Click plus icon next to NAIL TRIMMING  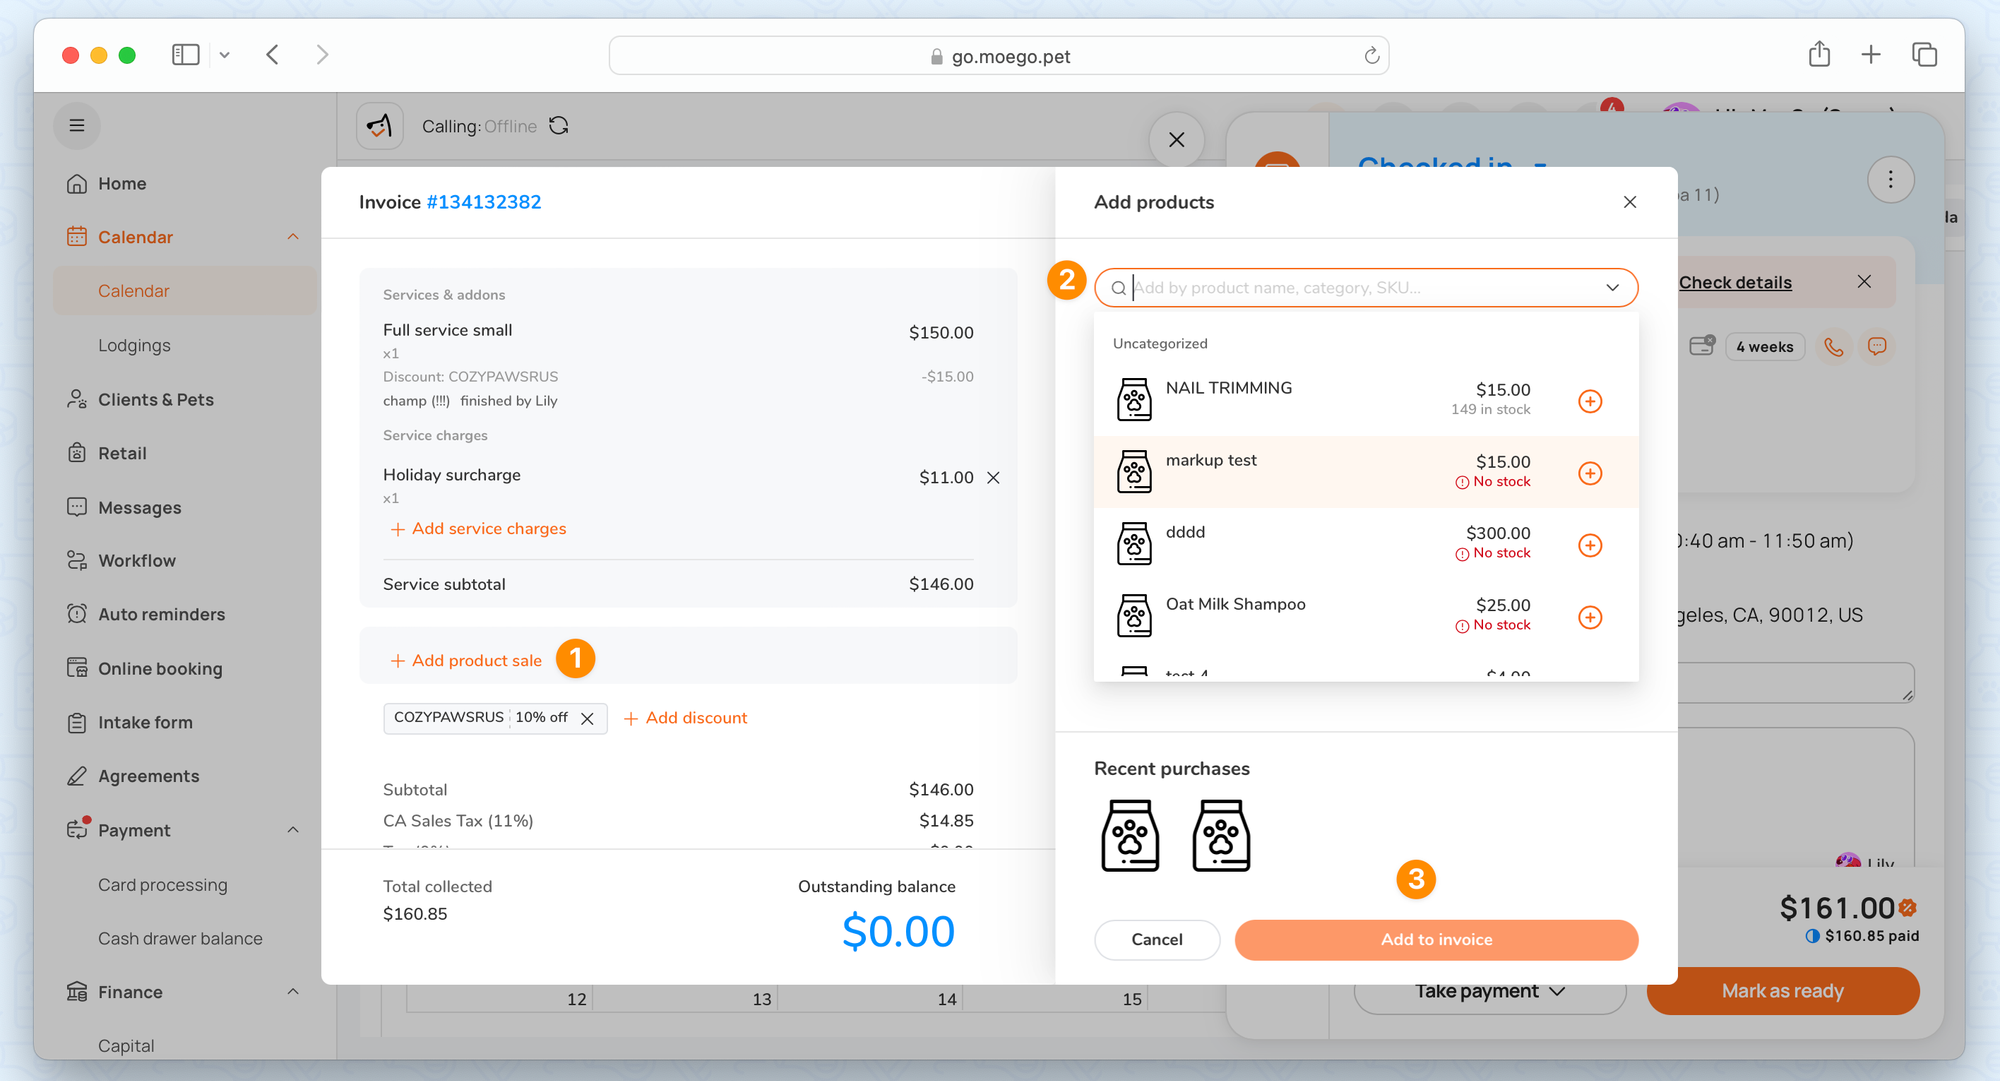[1590, 401]
